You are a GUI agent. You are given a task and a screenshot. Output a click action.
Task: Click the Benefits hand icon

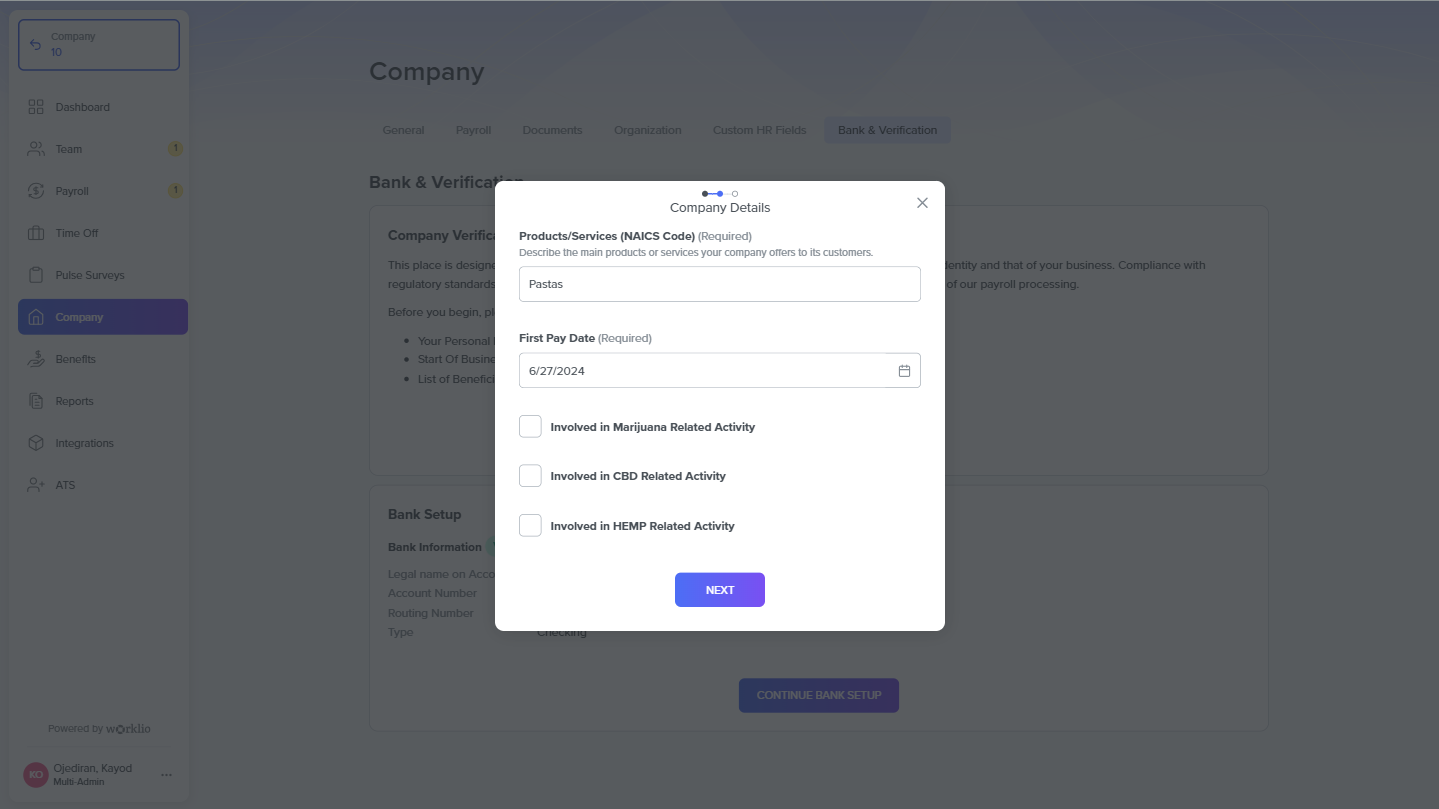(x=36, y=359)
